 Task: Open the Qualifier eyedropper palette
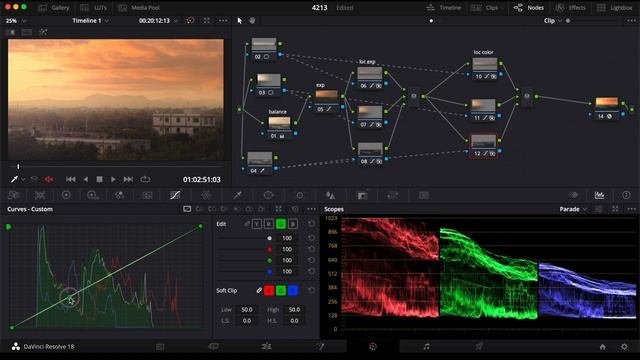(238, 195)
